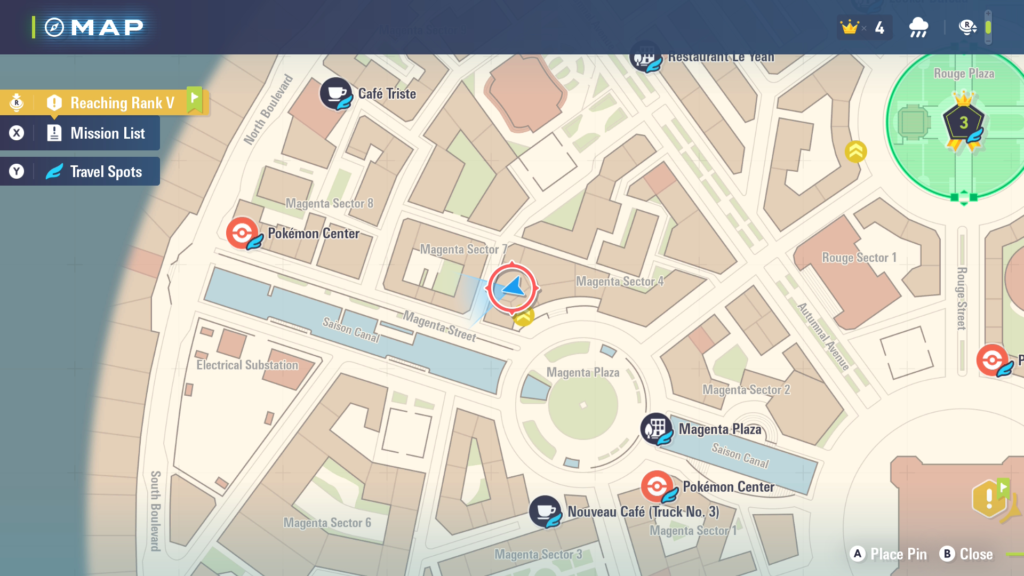Click the Café Triste coffee cup icon
Image resolution: width=1024 pixels, height=576 pixels.
click(336, 93)
